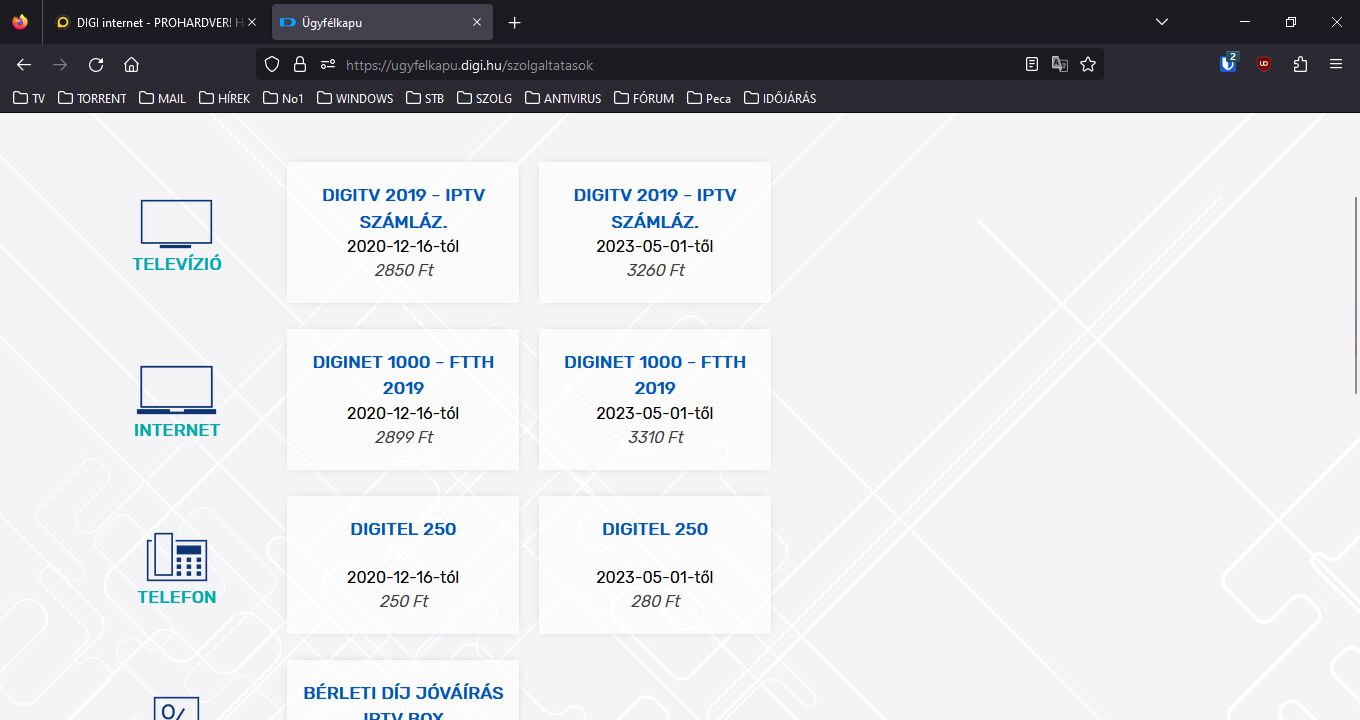1360x720 pixels.
Task: Open a new tab with plus
Action: (515, 22)
